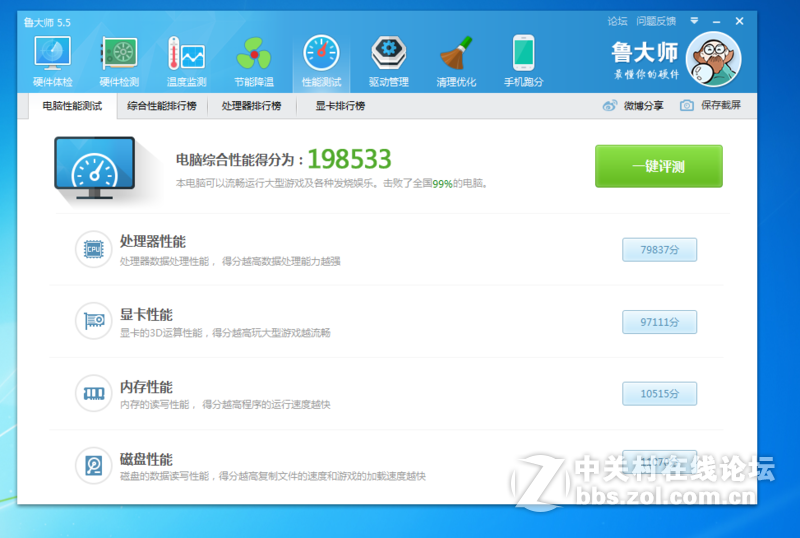Click the 10515分 memory score button

tap(660, 394)
